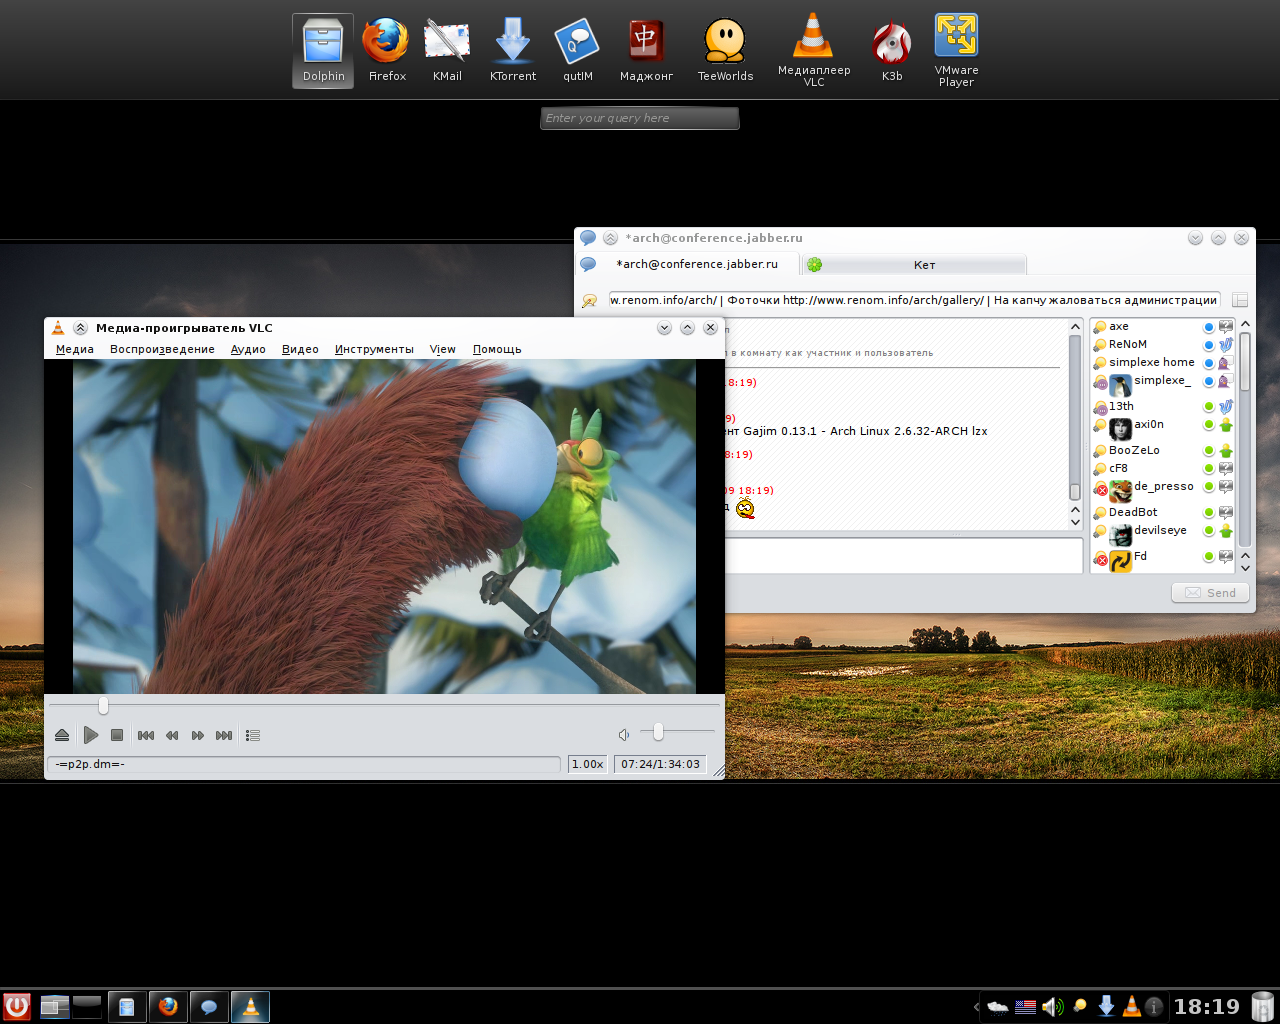Click the Send button

coord(1210,593)
